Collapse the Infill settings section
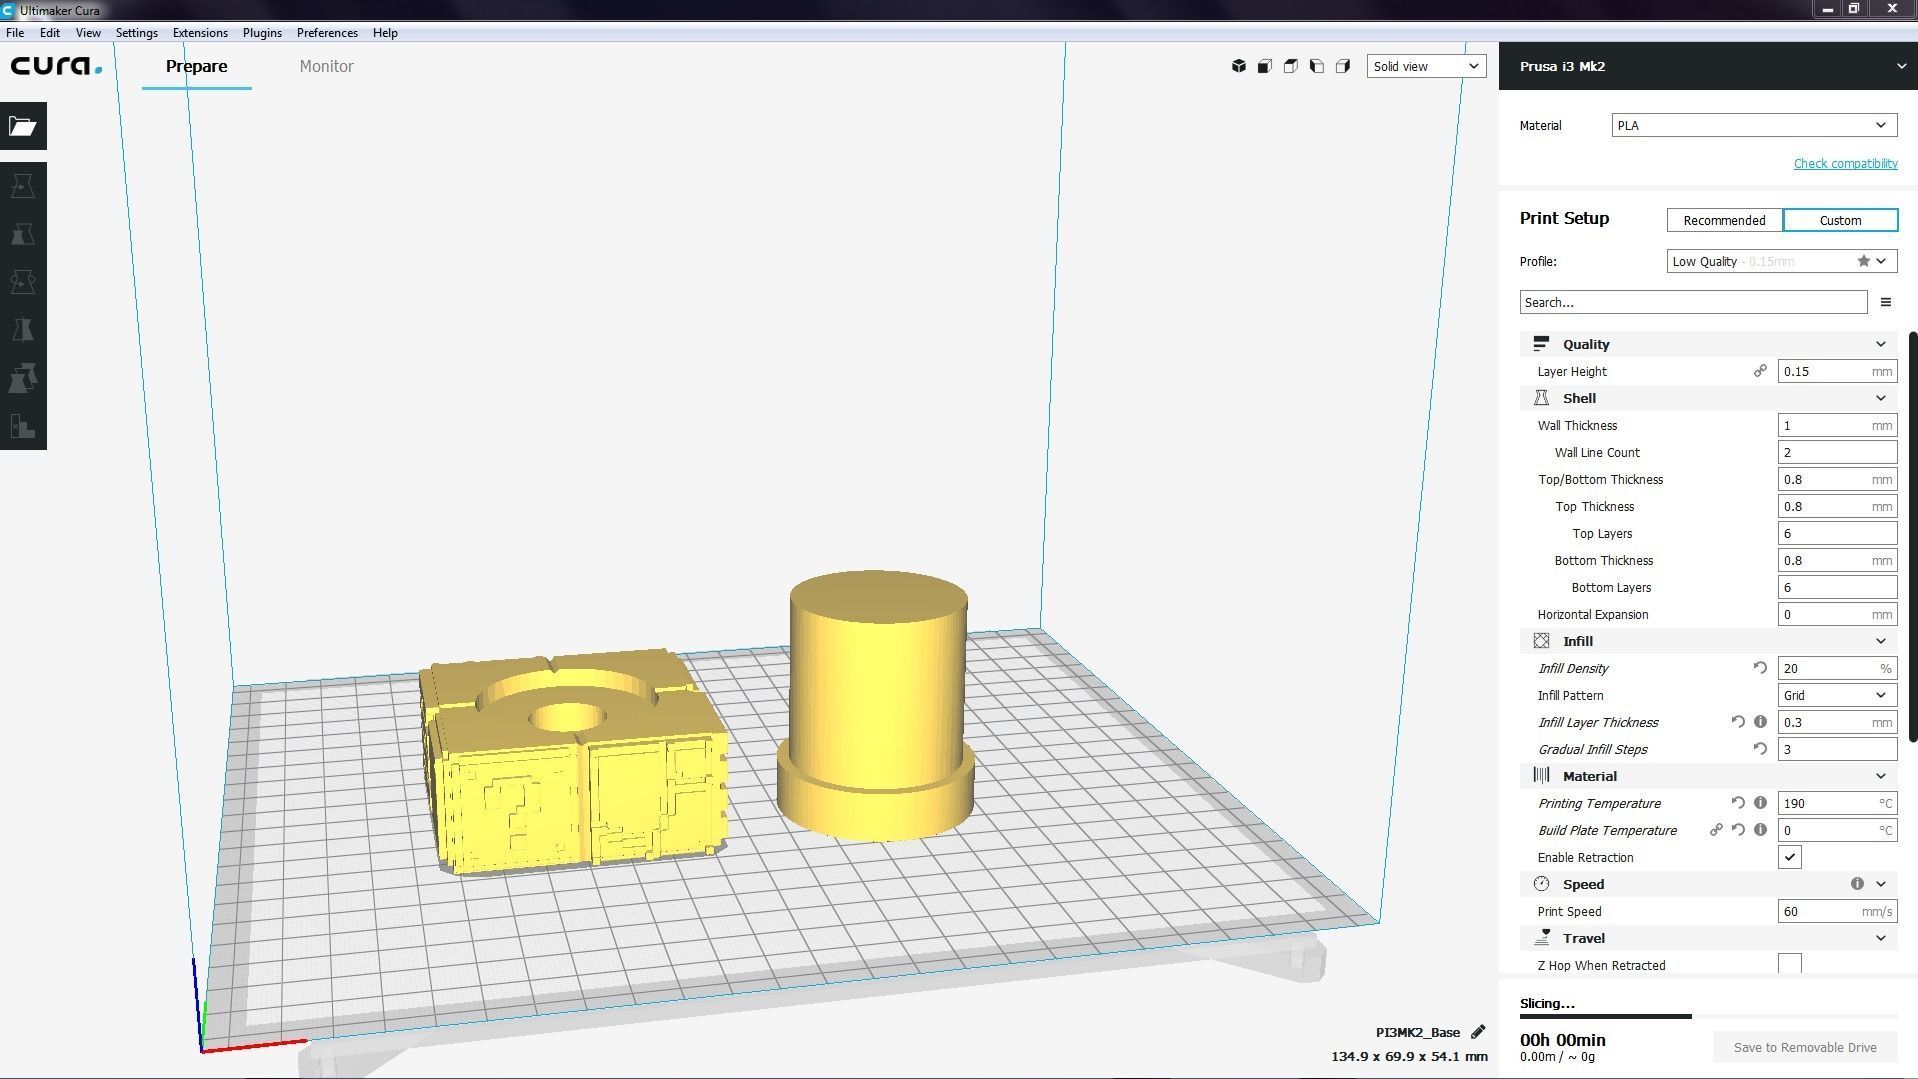The width and height of the screenshot is (1918, 1079). click(x=1709, y=641)
